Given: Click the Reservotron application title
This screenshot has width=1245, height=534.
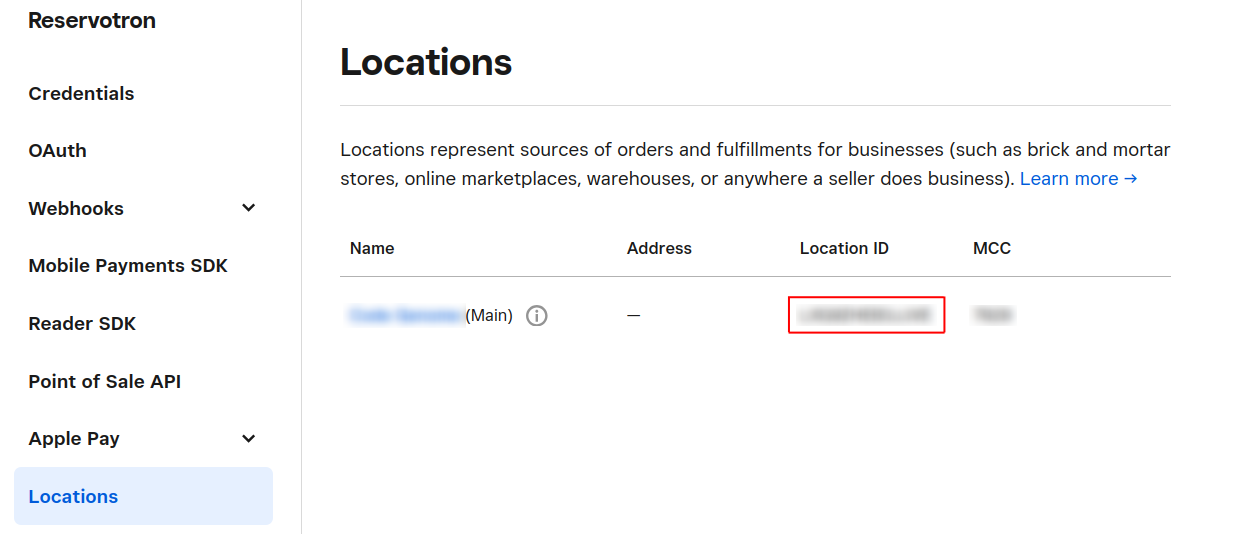Looking at the screenshot, I should point(92,21).
